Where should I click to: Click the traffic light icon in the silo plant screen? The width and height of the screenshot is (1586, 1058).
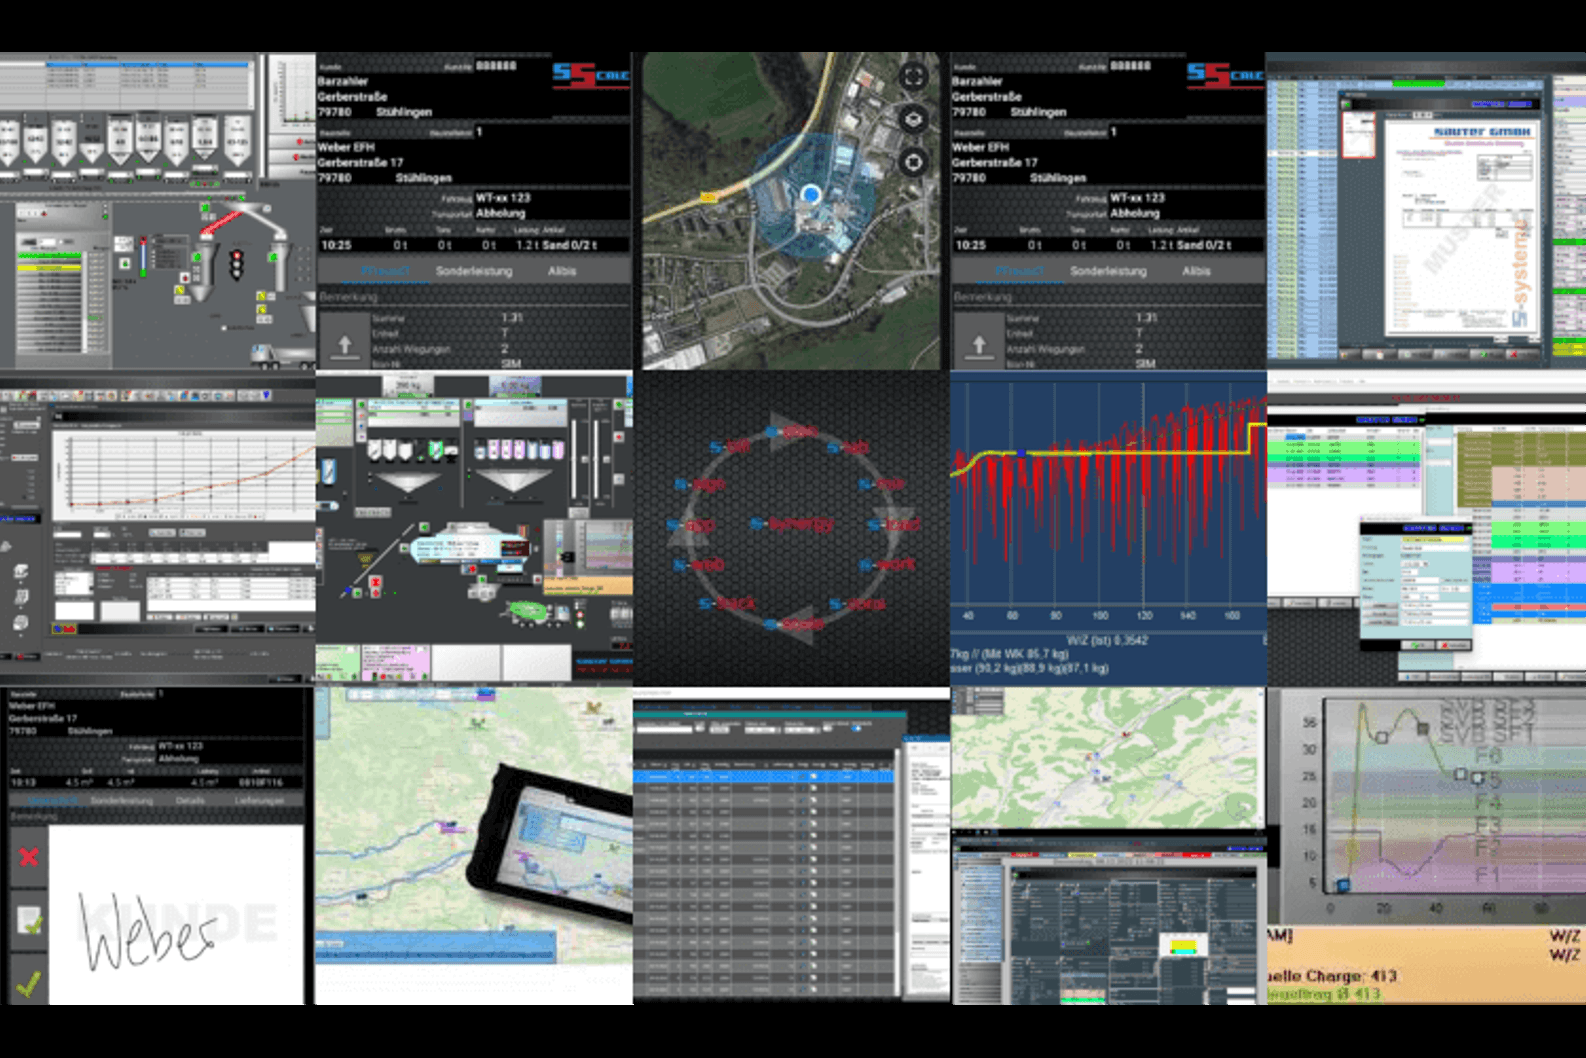point(236,264)
